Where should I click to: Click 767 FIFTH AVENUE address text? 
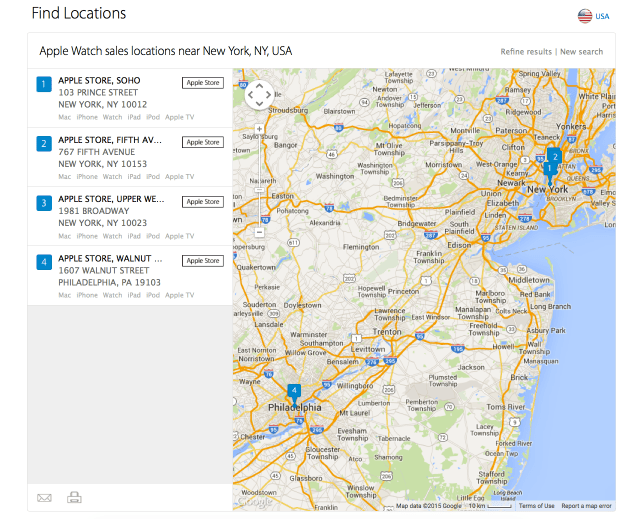(97, 152)
